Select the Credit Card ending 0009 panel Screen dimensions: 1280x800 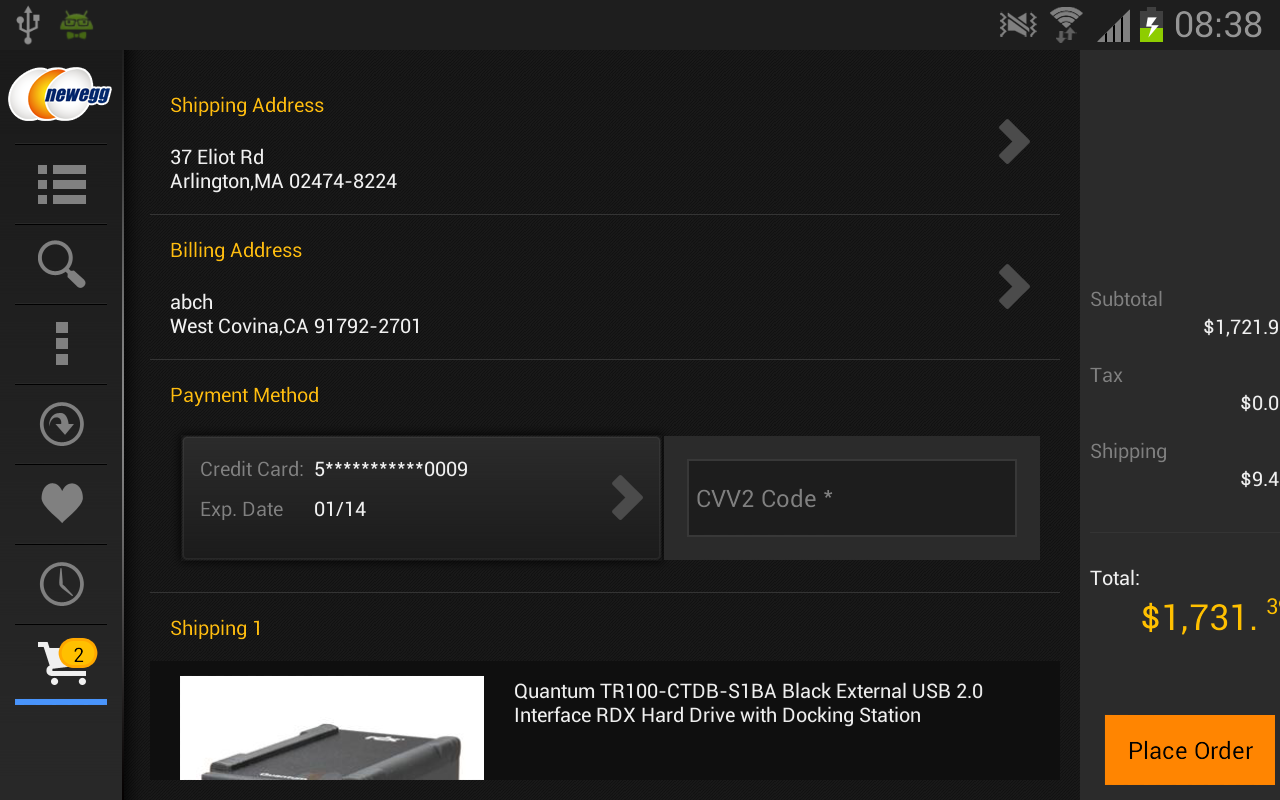[x=421, y=497]
